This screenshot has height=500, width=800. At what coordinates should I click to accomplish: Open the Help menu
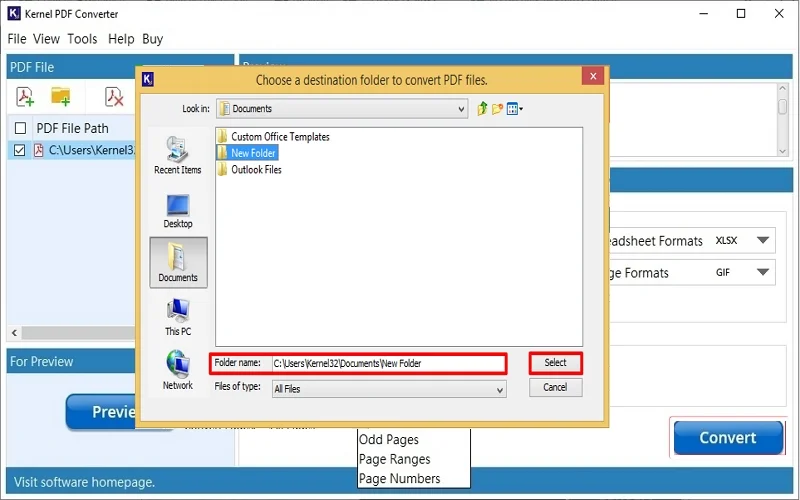tap(121, 39)
